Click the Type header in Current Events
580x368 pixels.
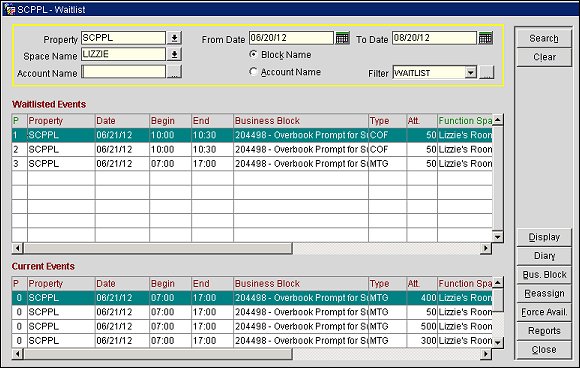tap(388, 284)
